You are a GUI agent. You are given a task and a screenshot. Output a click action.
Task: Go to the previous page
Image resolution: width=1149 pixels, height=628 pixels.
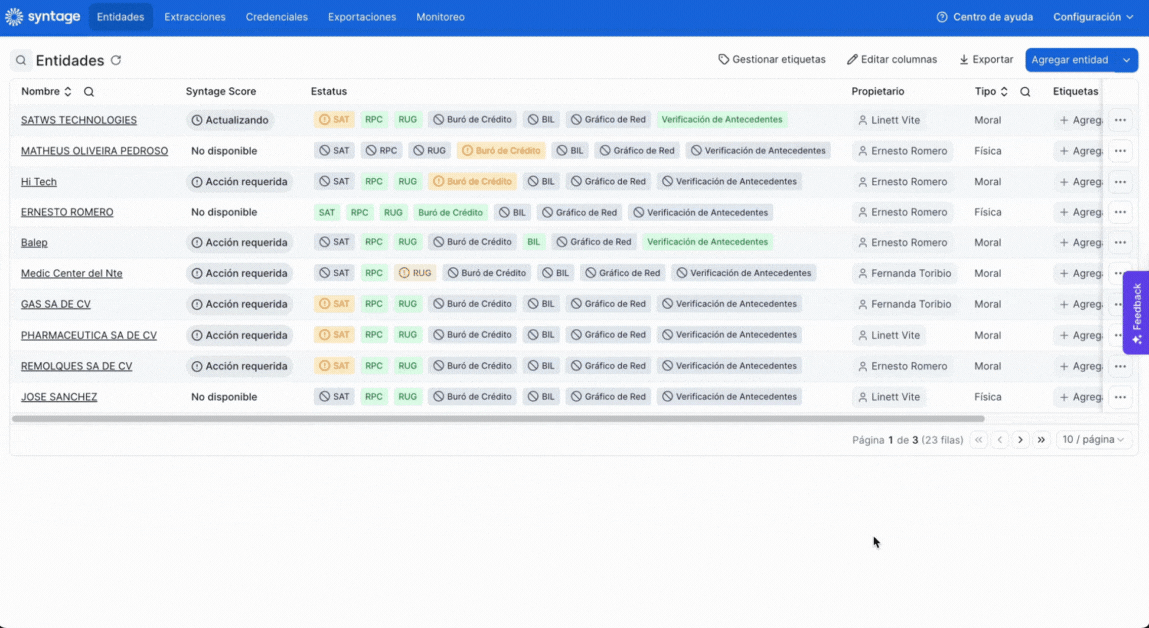pyautogui.click(x=1000, y=440)
